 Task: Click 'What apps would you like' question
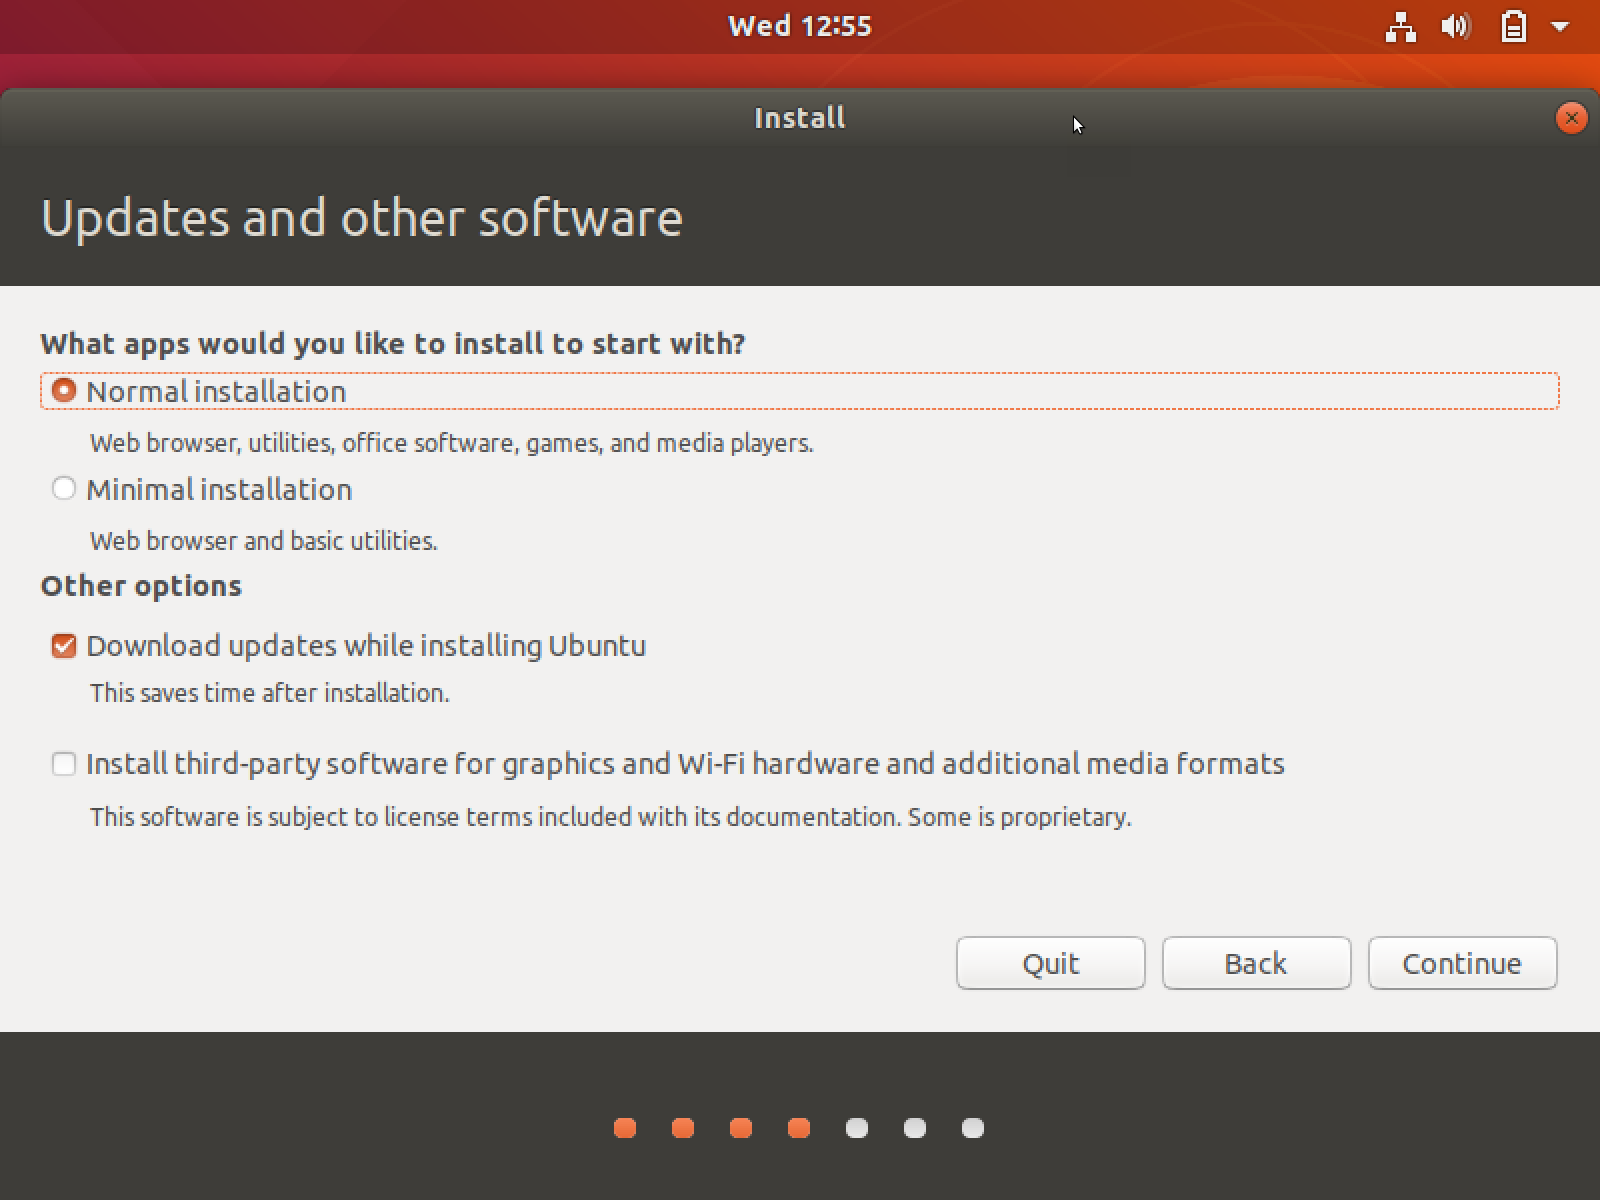[x=393, y=344]
